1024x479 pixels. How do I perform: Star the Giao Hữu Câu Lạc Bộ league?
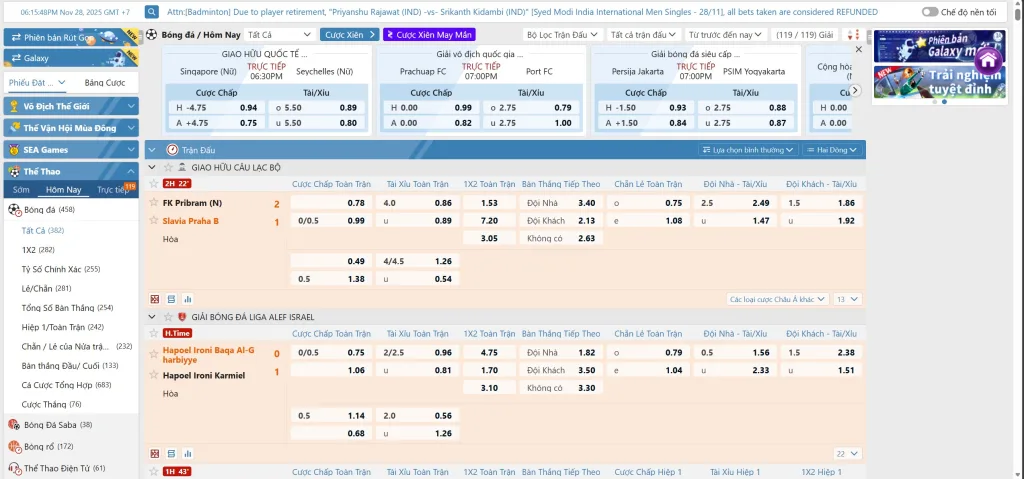(x=167, y=167)
